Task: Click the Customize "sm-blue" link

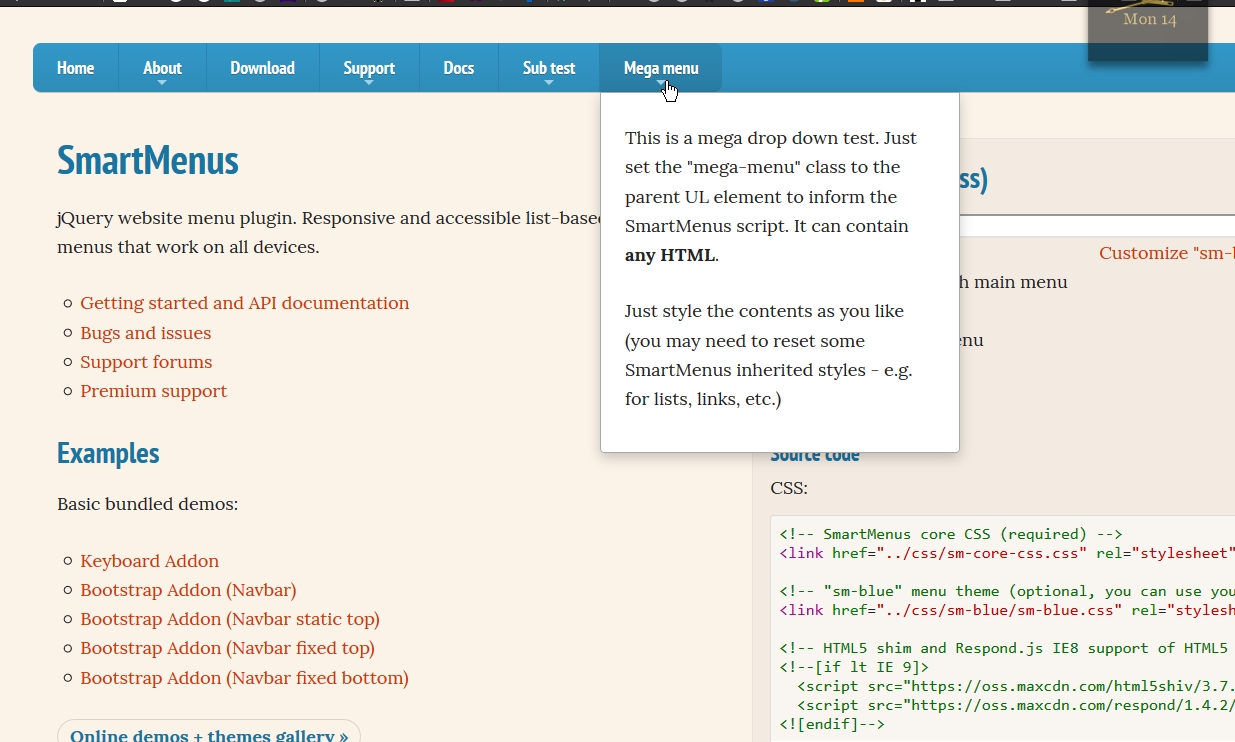Action: click(1166, 253)
